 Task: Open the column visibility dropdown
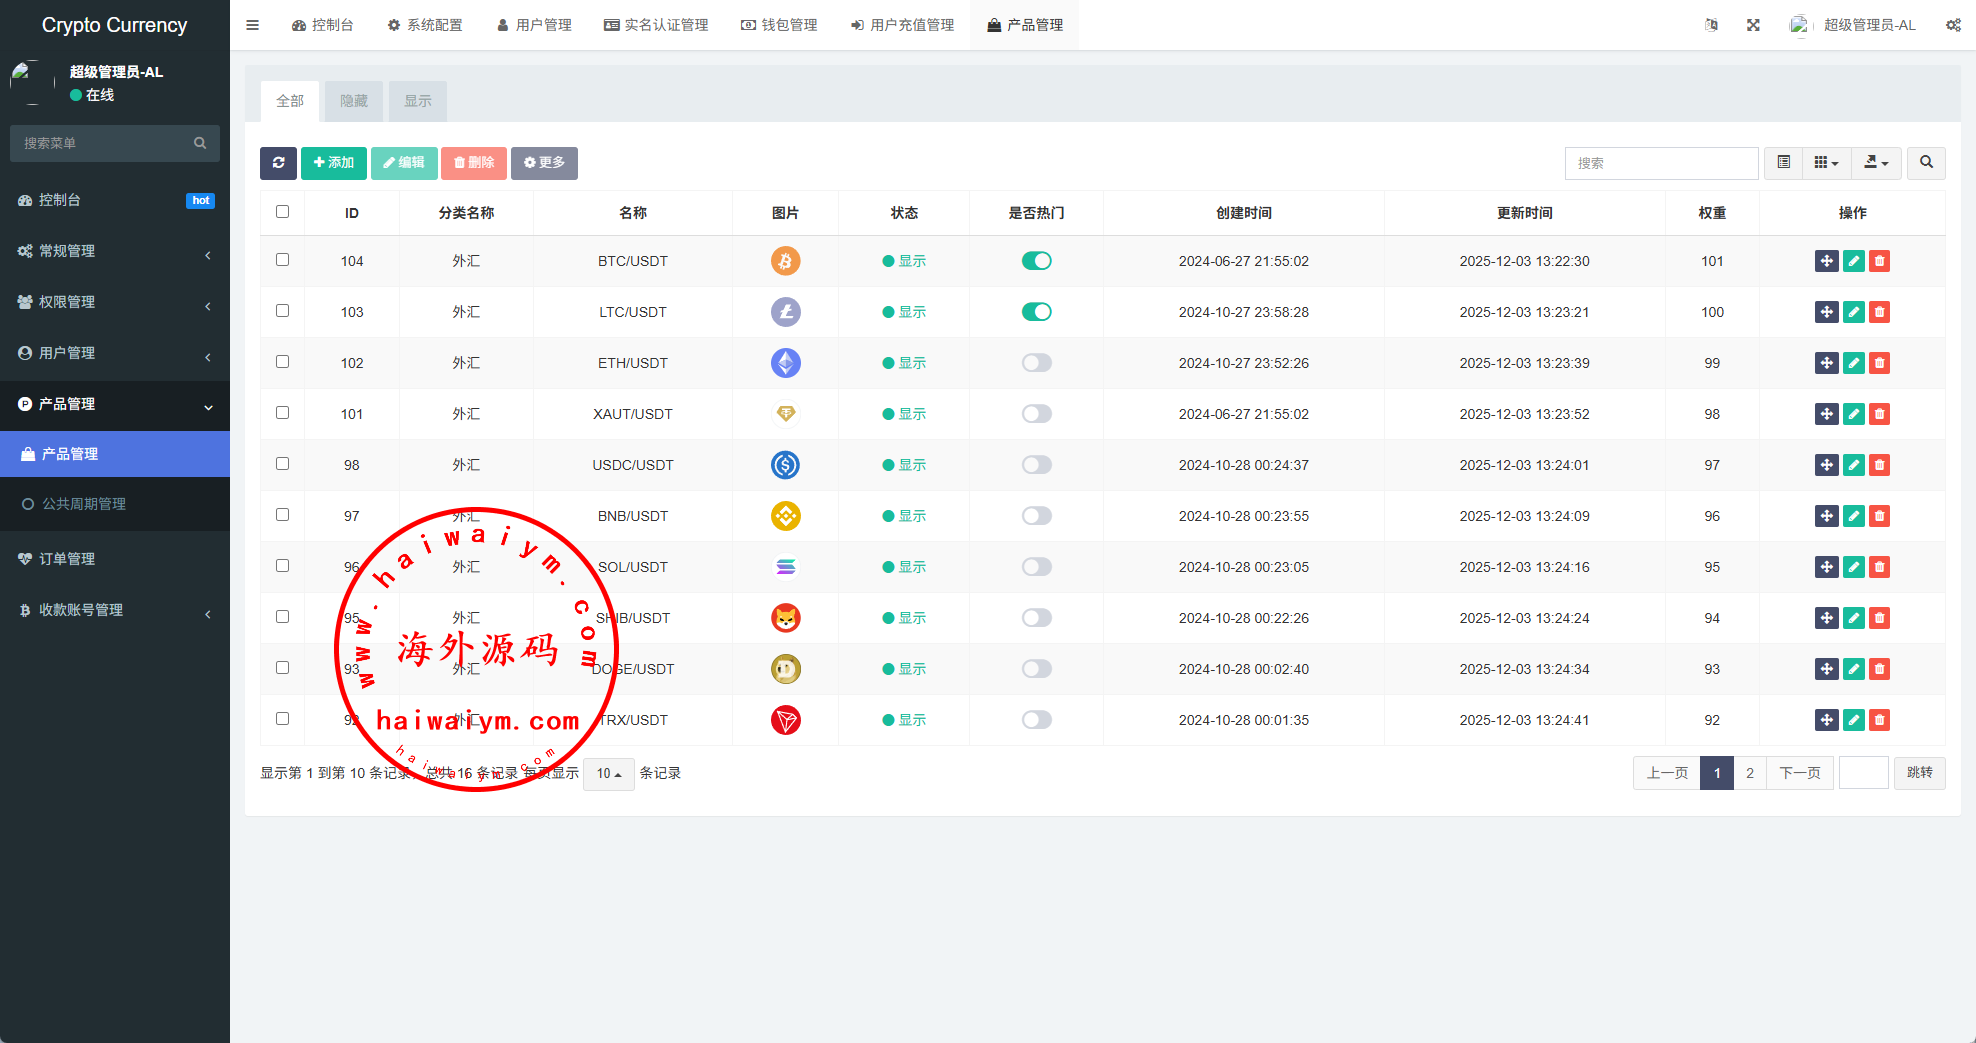click(1826, 163)
